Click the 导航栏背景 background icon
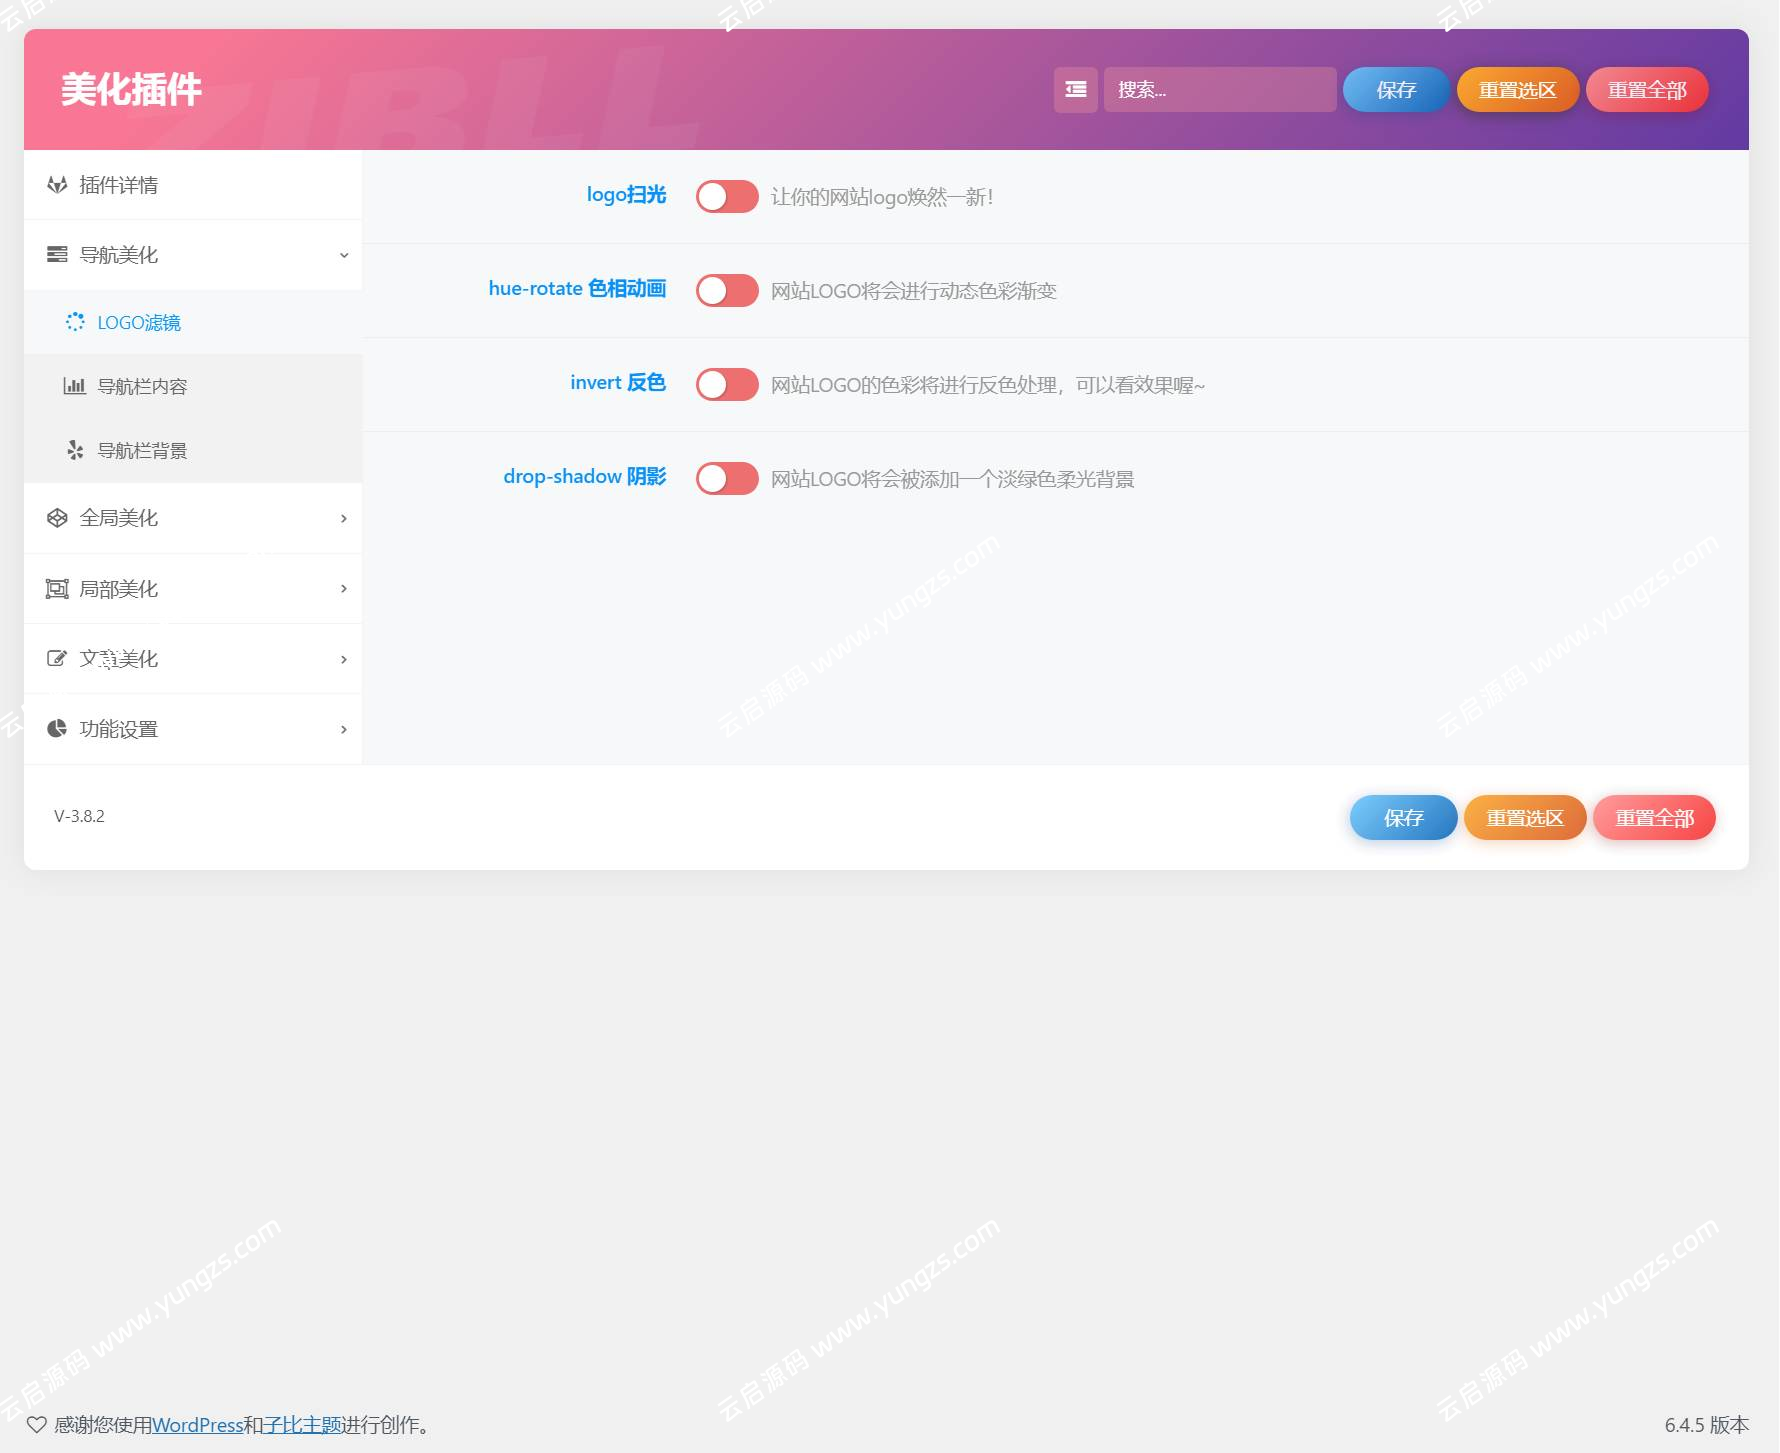The width and height of the screenshot is (1780, 1453). [76, 450]
